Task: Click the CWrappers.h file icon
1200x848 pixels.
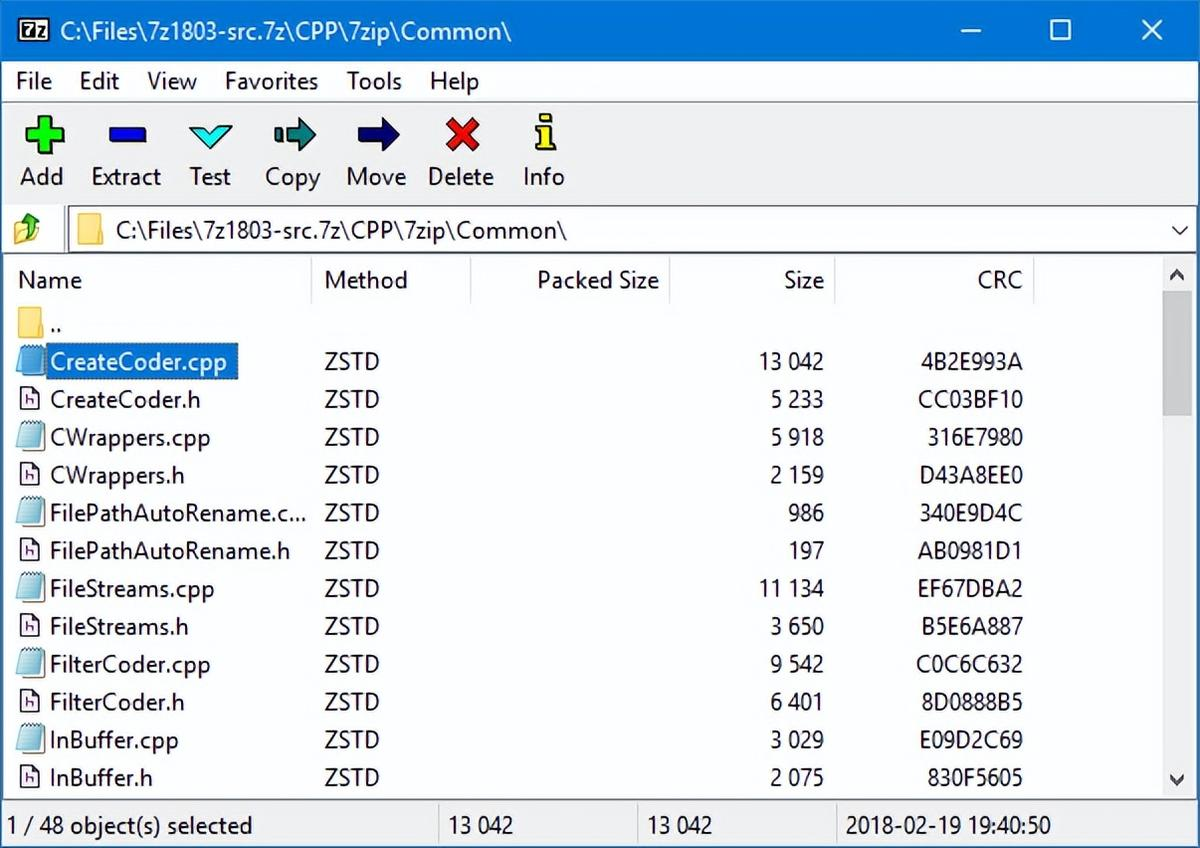Action: [31, 475]
